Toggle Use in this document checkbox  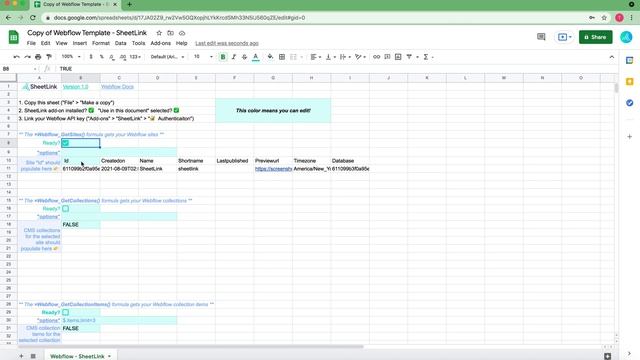176,110
